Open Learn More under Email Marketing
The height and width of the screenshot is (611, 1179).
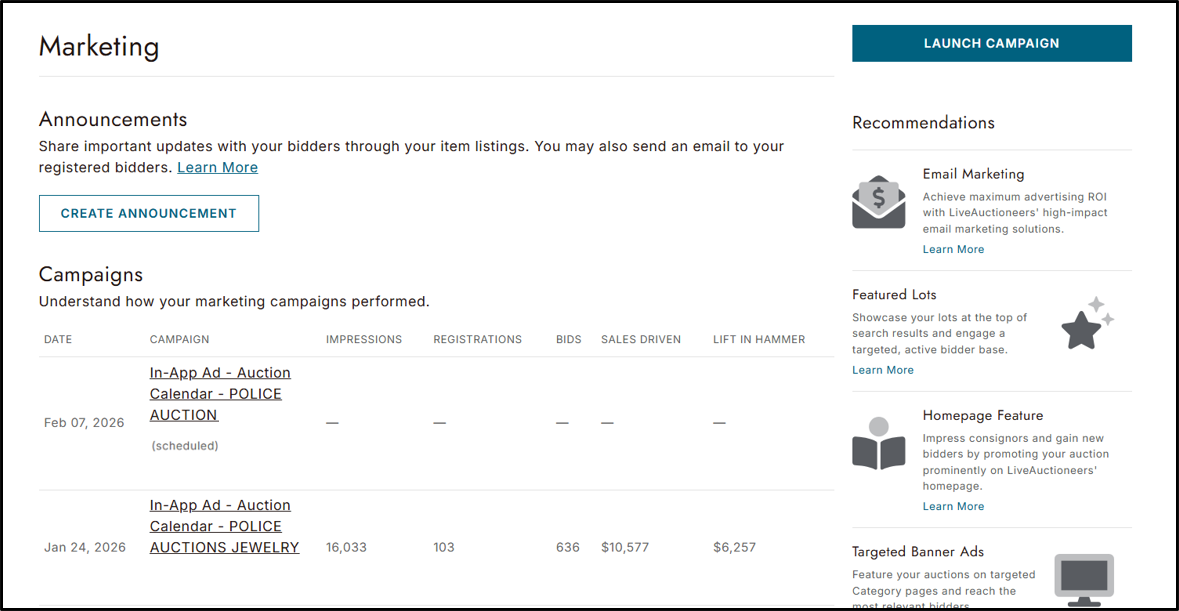pyautogui.click(x=953, y=250)
